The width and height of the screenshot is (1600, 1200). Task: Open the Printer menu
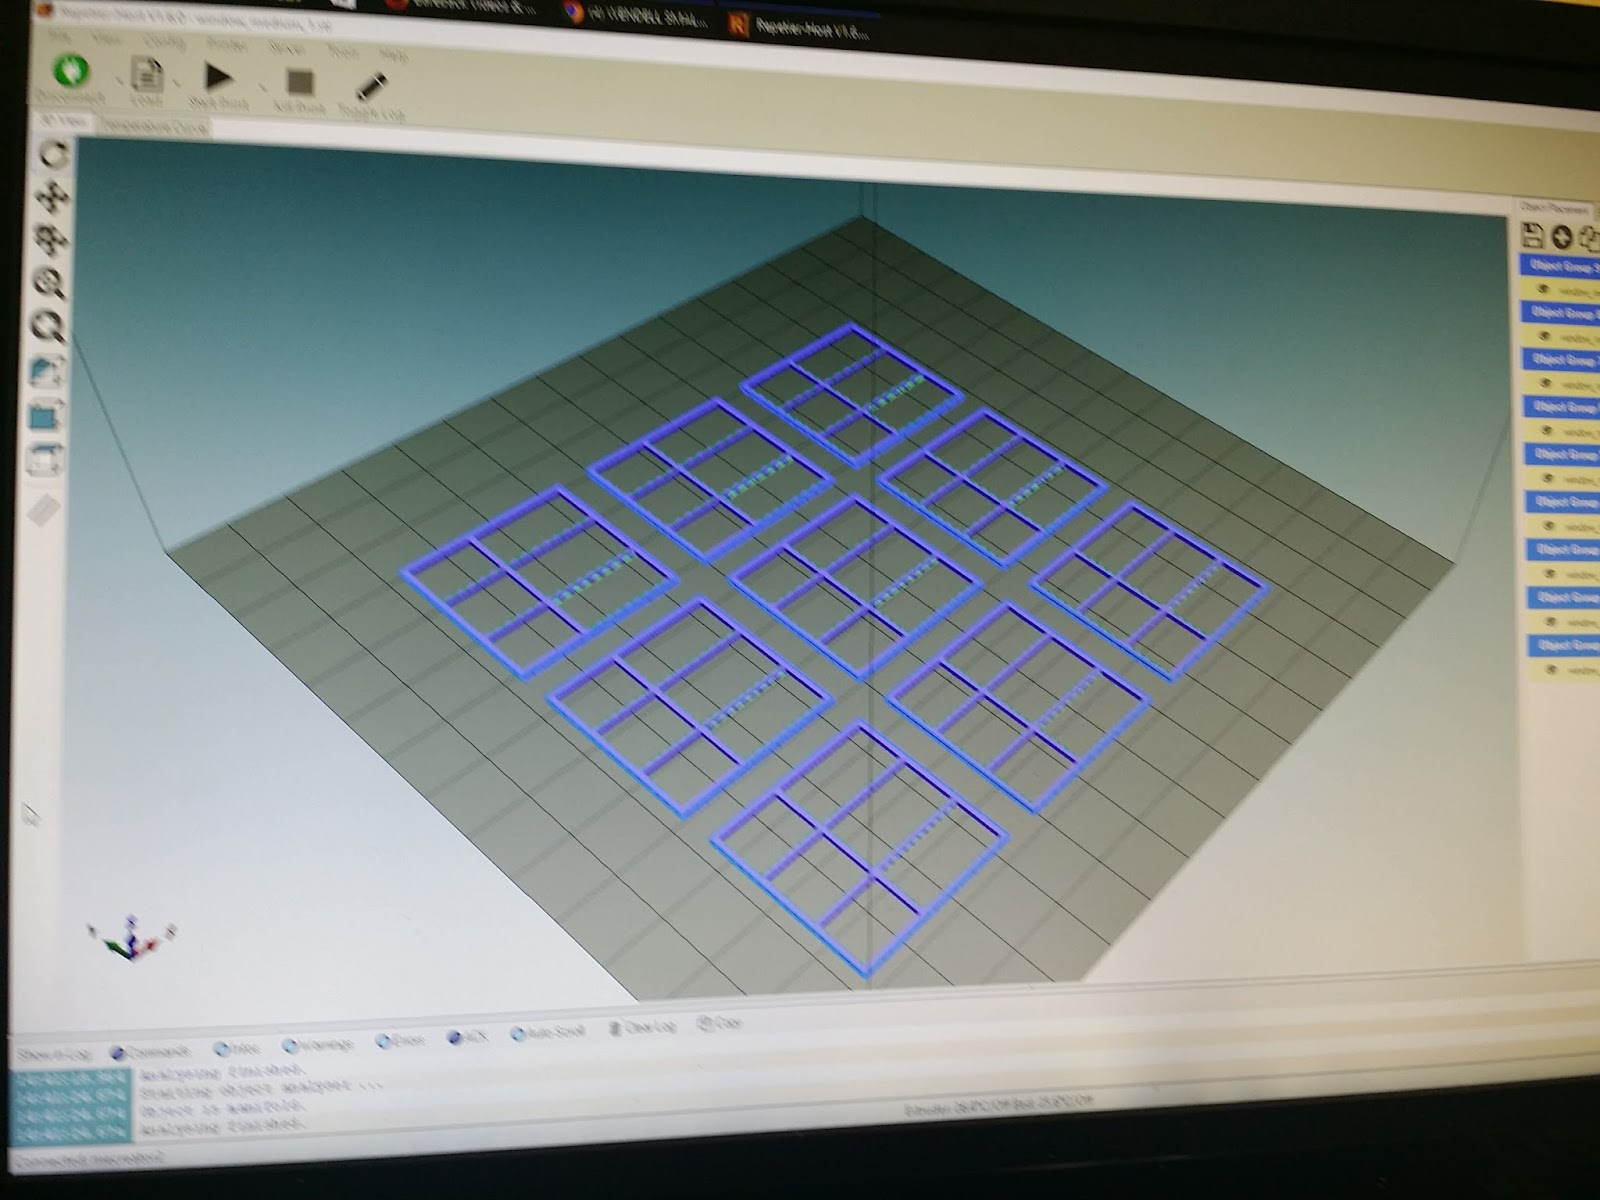click(x=226, y=45)
